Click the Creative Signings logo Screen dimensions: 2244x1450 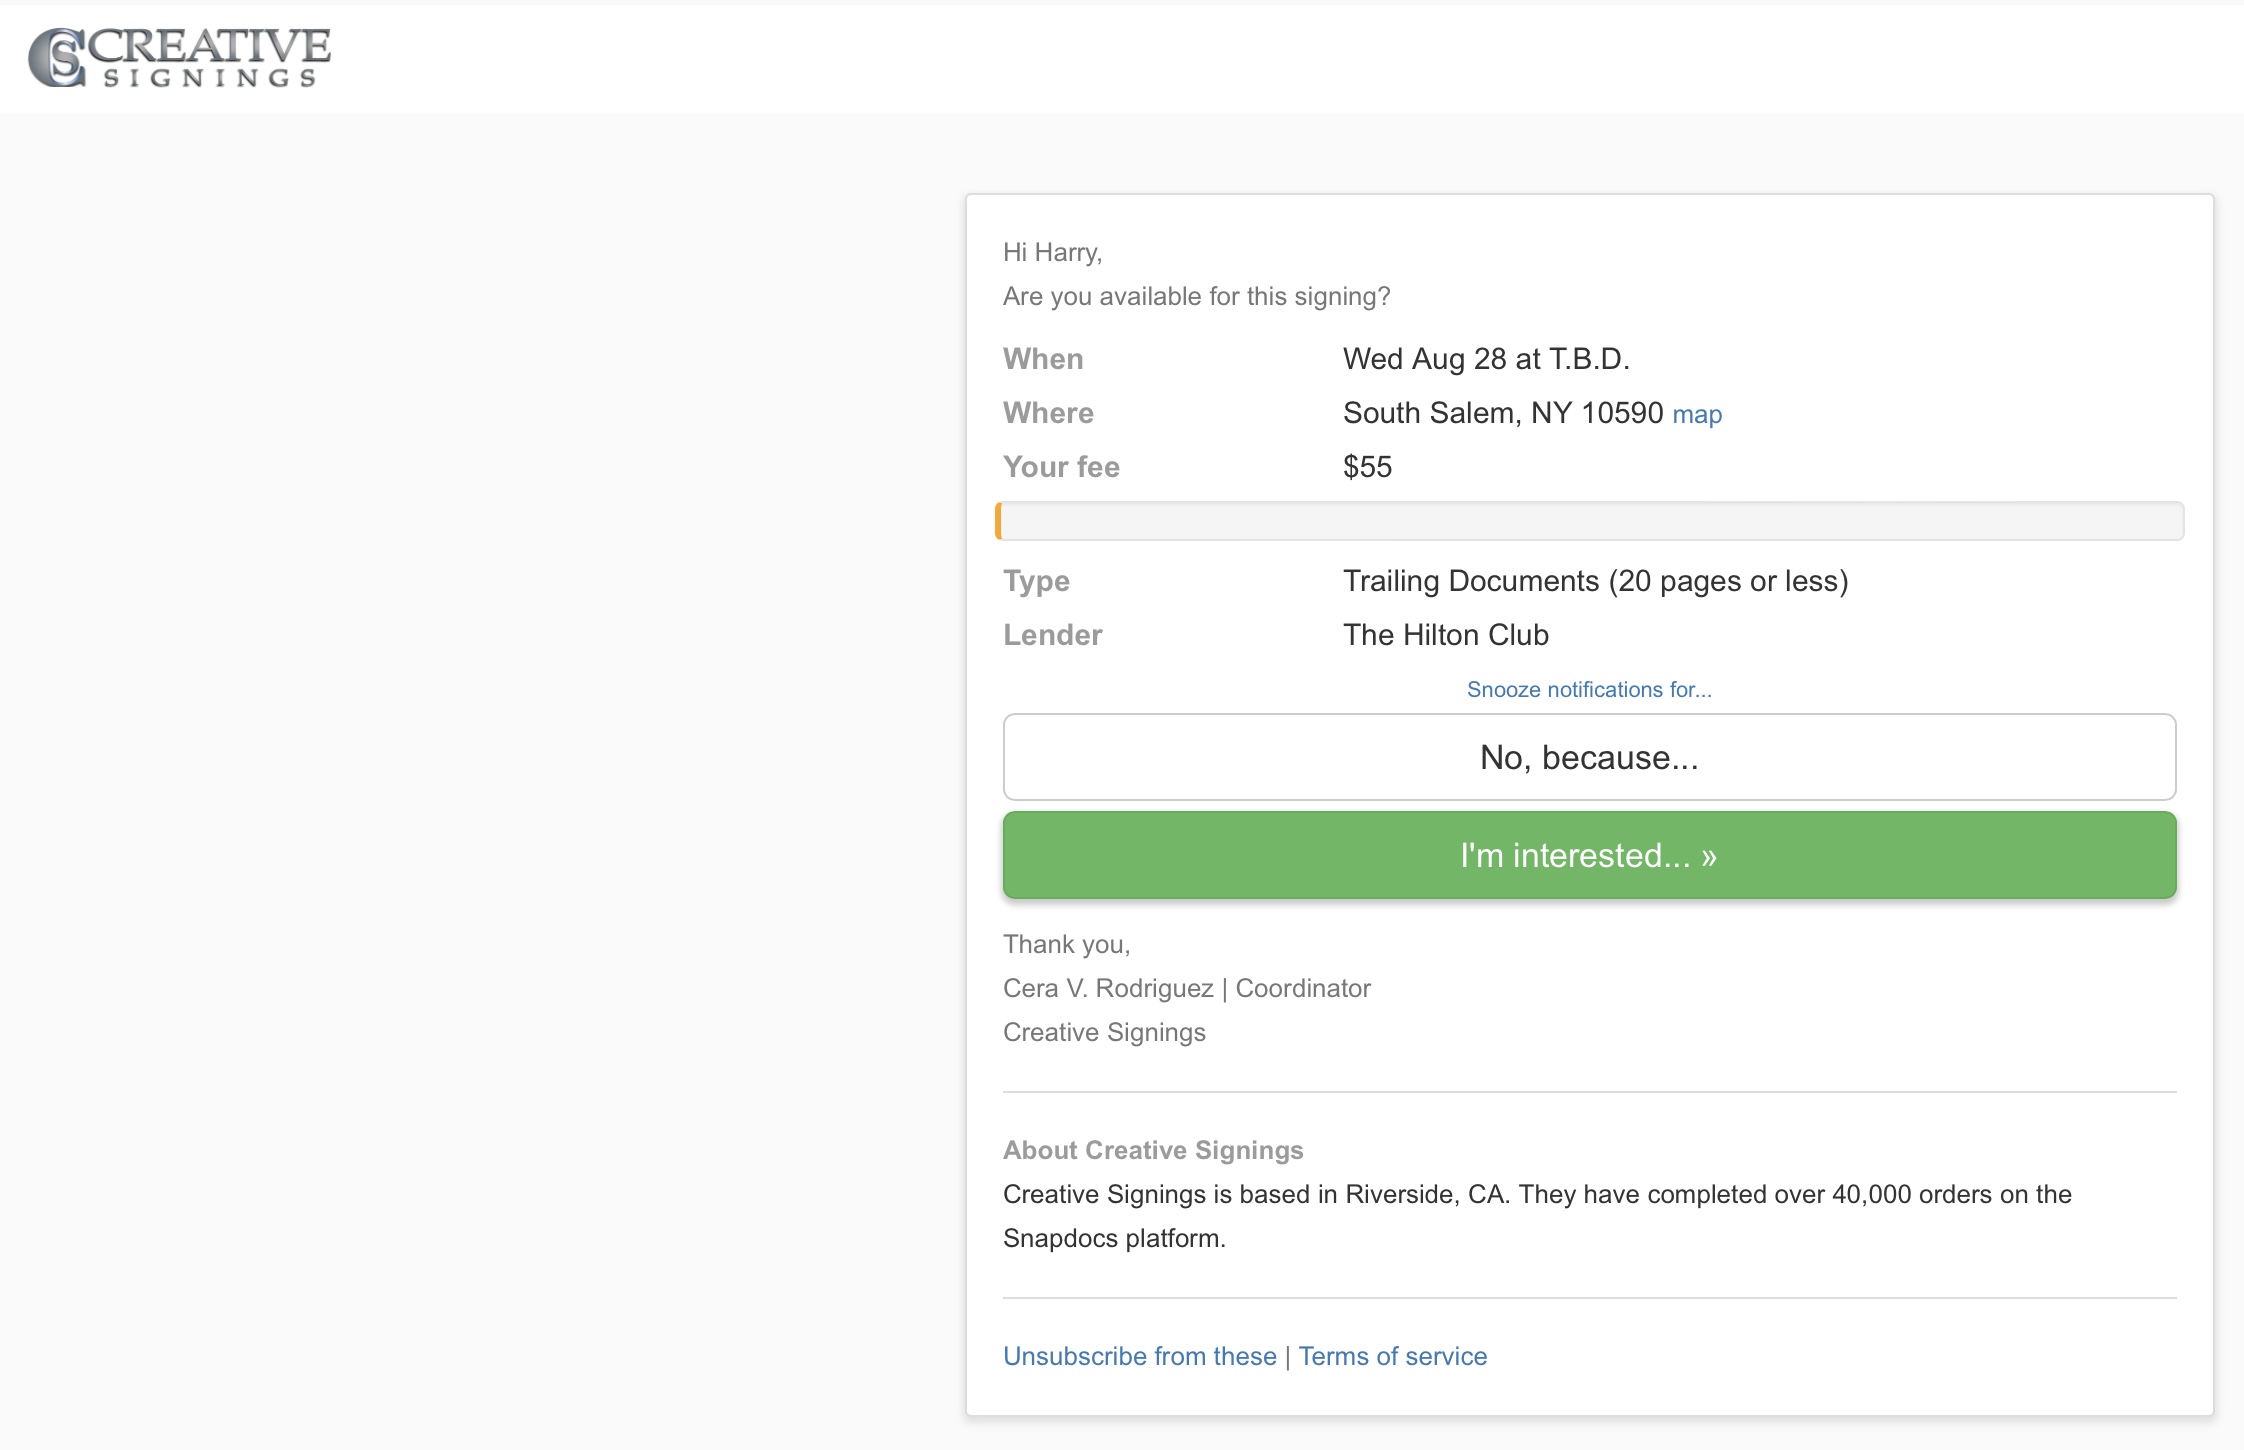point(179,58)
